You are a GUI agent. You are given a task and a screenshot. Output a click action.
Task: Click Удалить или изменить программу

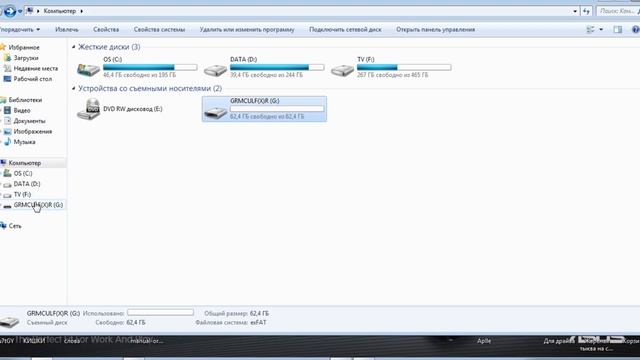point(247,29)
